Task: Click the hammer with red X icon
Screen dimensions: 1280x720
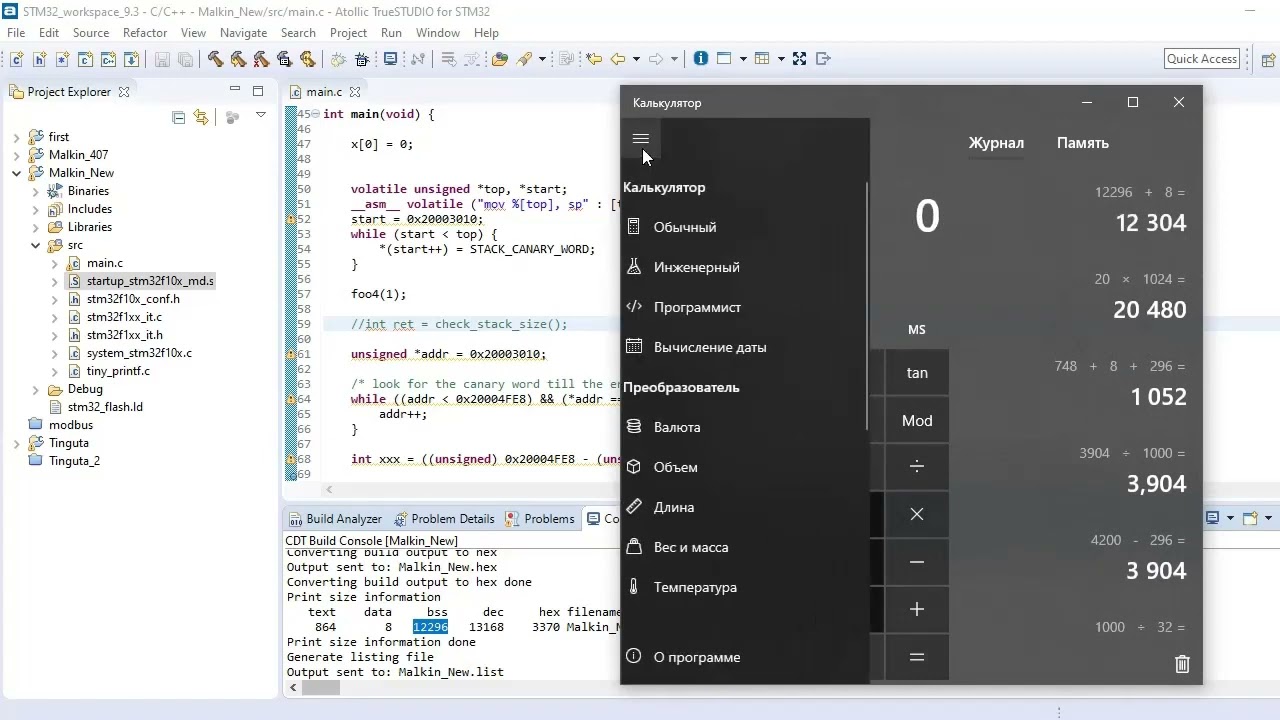Action: pos(260,59)
